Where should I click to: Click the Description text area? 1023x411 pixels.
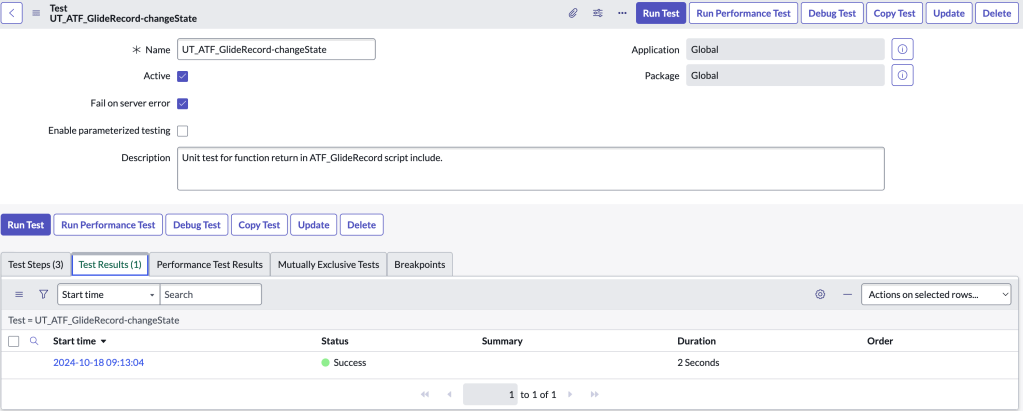click(530, 168)
